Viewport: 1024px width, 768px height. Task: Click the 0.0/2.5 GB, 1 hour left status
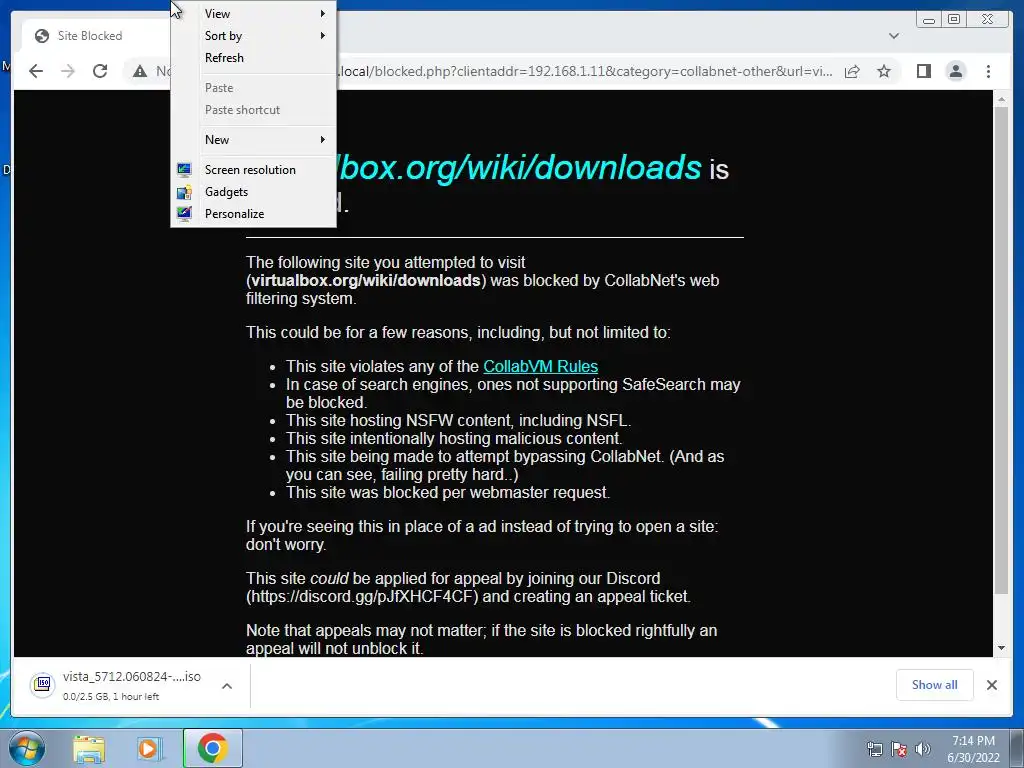coord(111,697)
